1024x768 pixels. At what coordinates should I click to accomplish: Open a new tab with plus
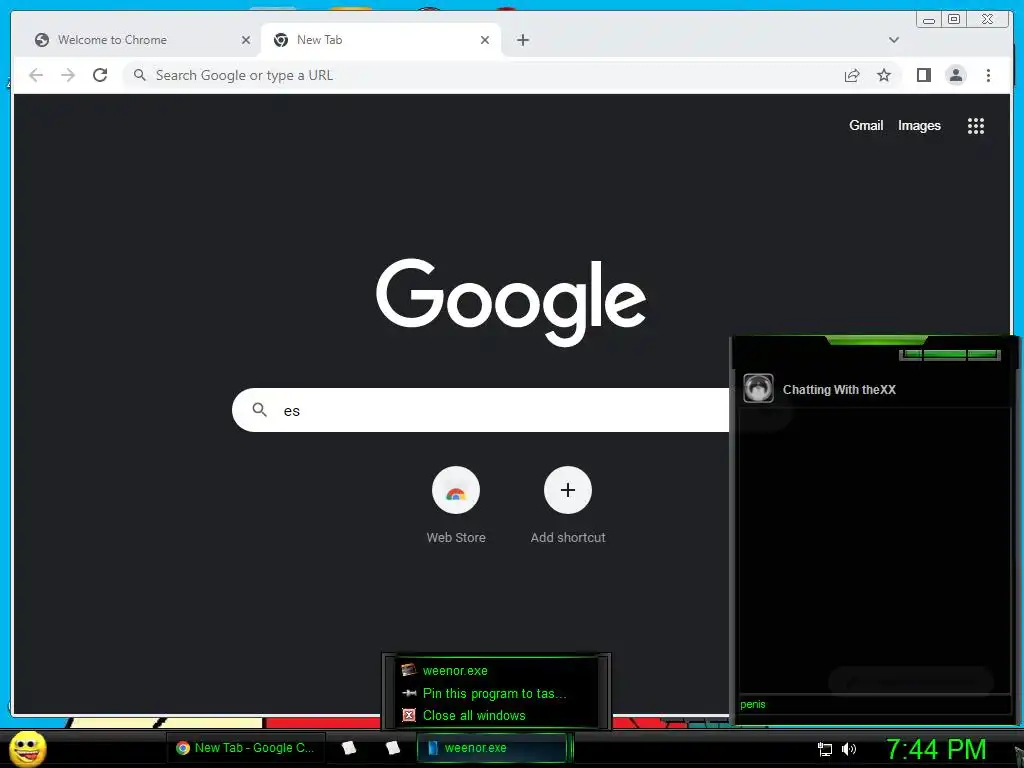(x=522, y=40)
